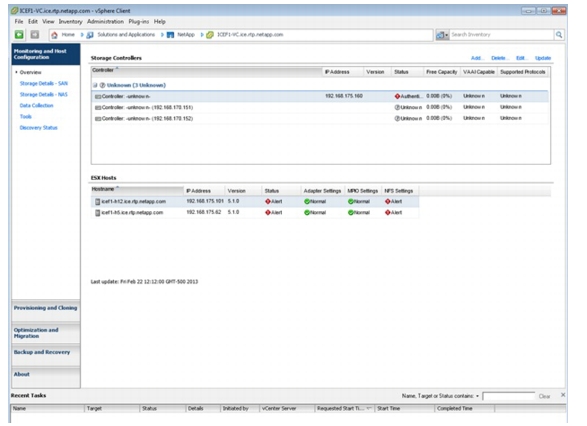Click red Alert status icon for icef1-h12 host
The image size is (587, 426).
click(x=268, y=201)
